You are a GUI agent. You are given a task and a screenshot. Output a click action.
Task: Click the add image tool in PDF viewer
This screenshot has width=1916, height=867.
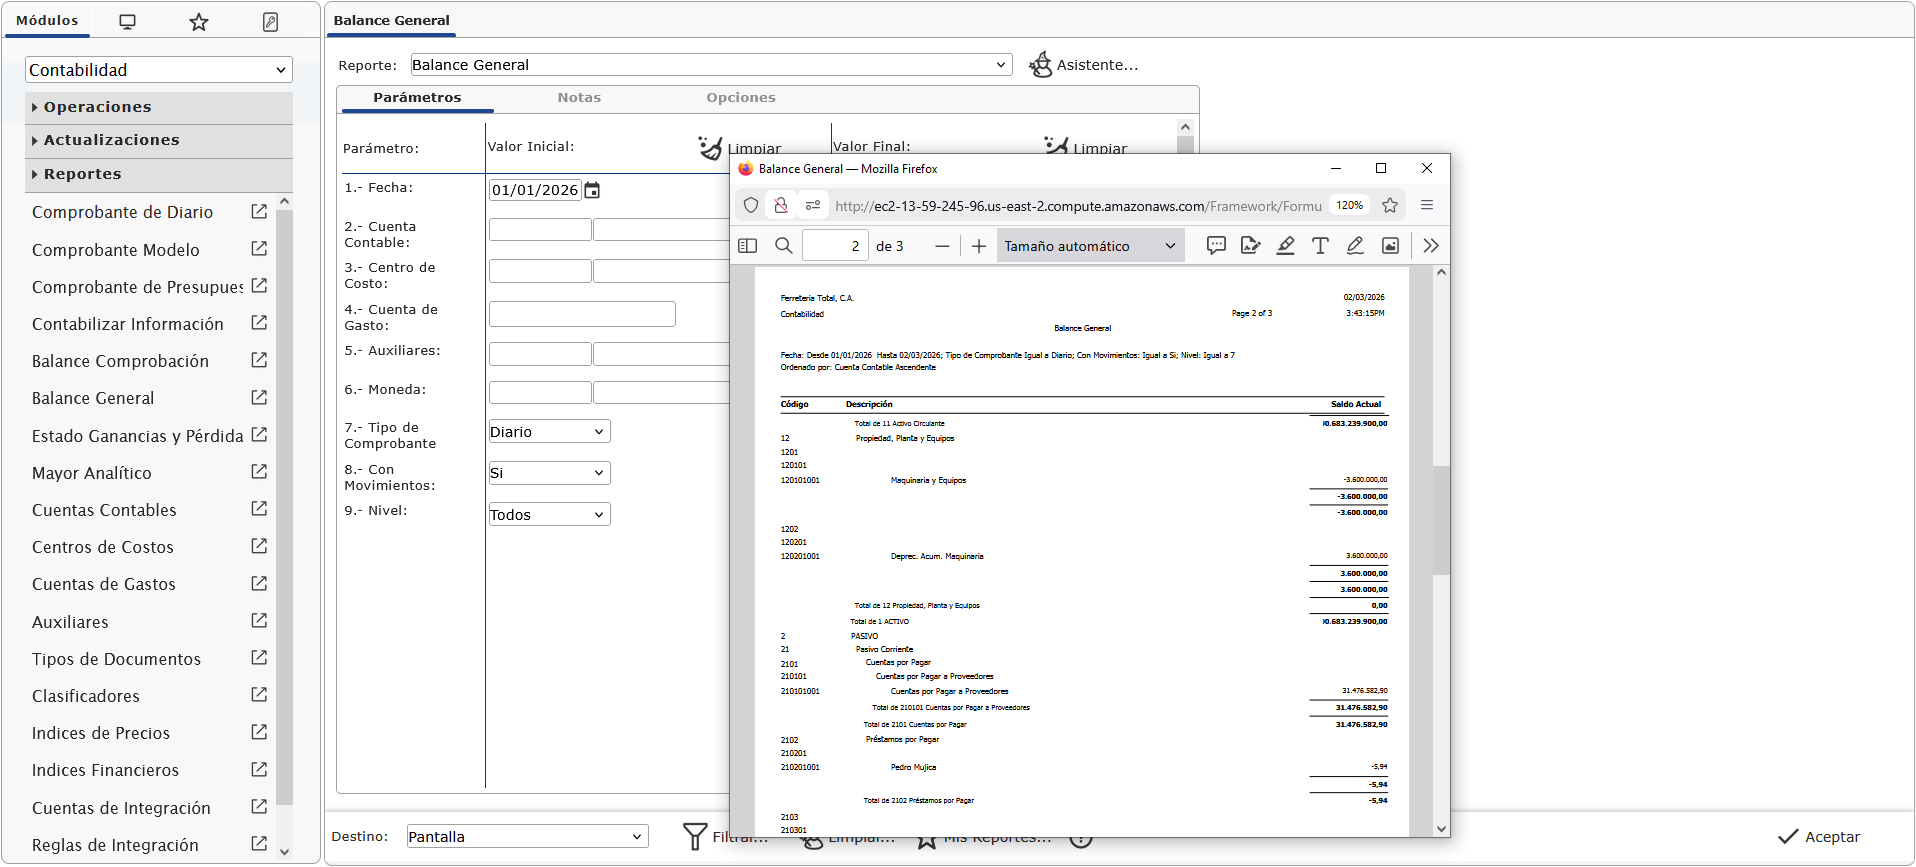coord(1390,246)
